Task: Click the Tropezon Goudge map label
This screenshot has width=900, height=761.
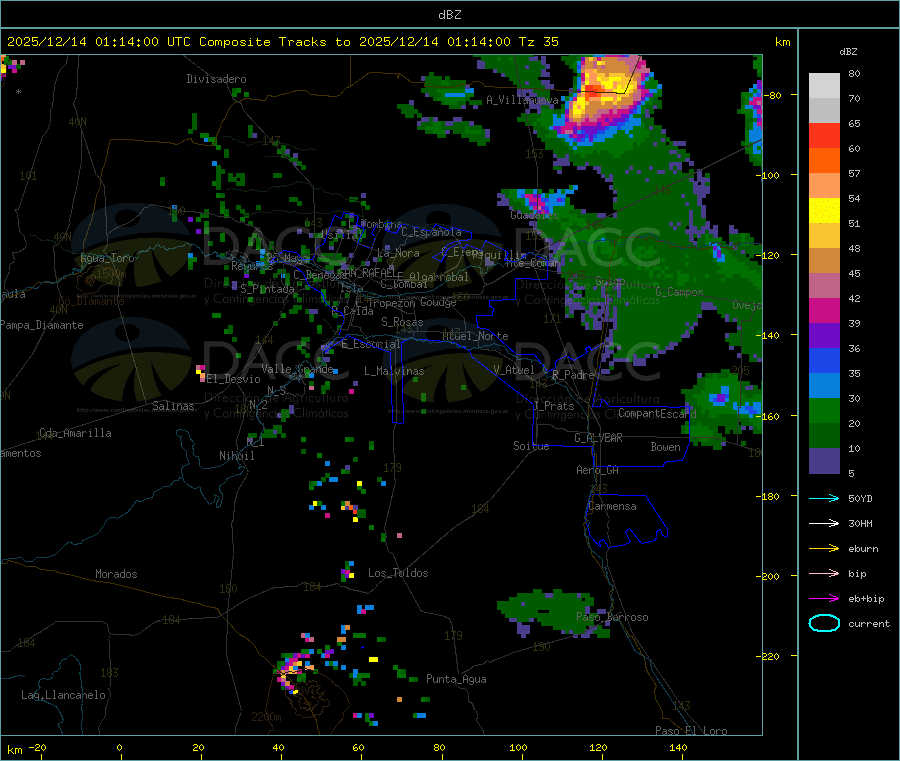Action: (412, 302)
